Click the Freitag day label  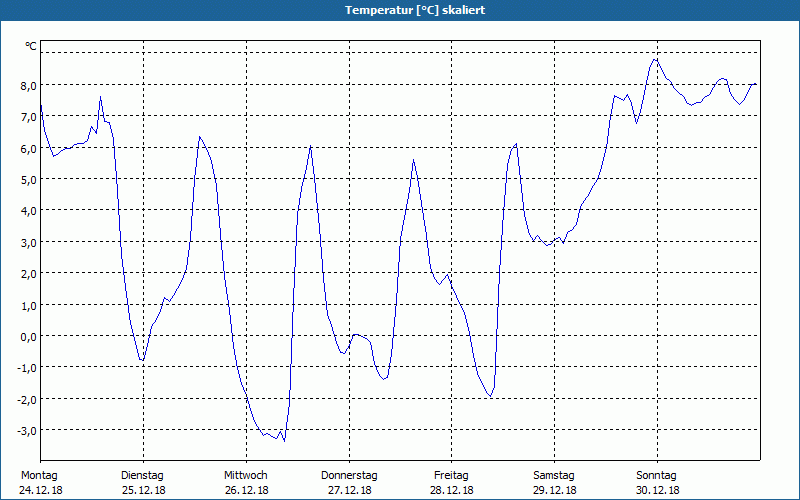pos(451,476)
